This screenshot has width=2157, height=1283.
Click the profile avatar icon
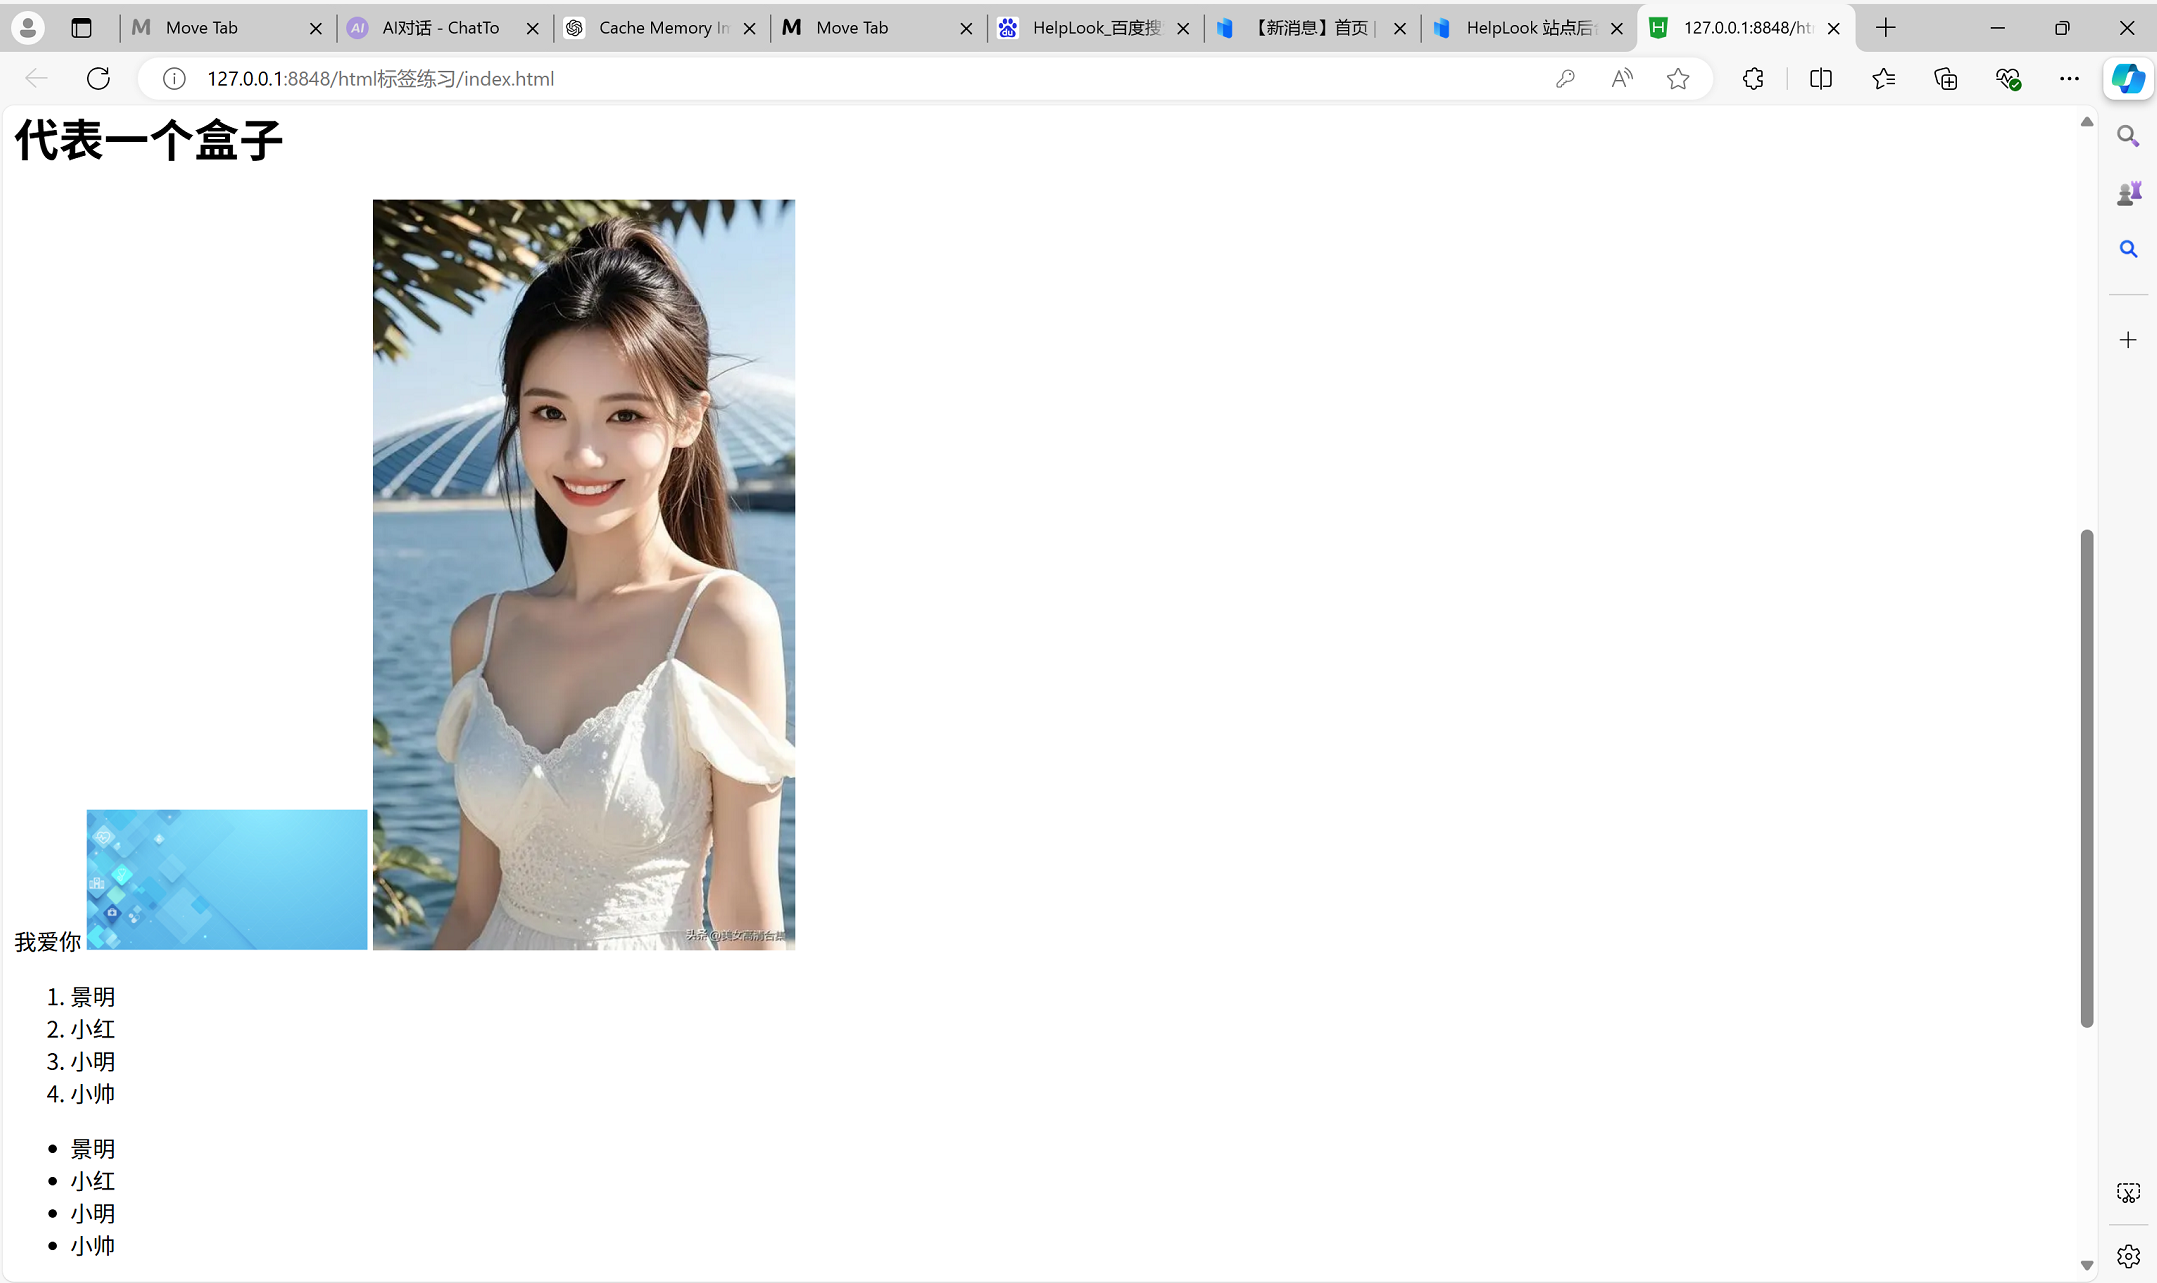click(x=28, y=28)
